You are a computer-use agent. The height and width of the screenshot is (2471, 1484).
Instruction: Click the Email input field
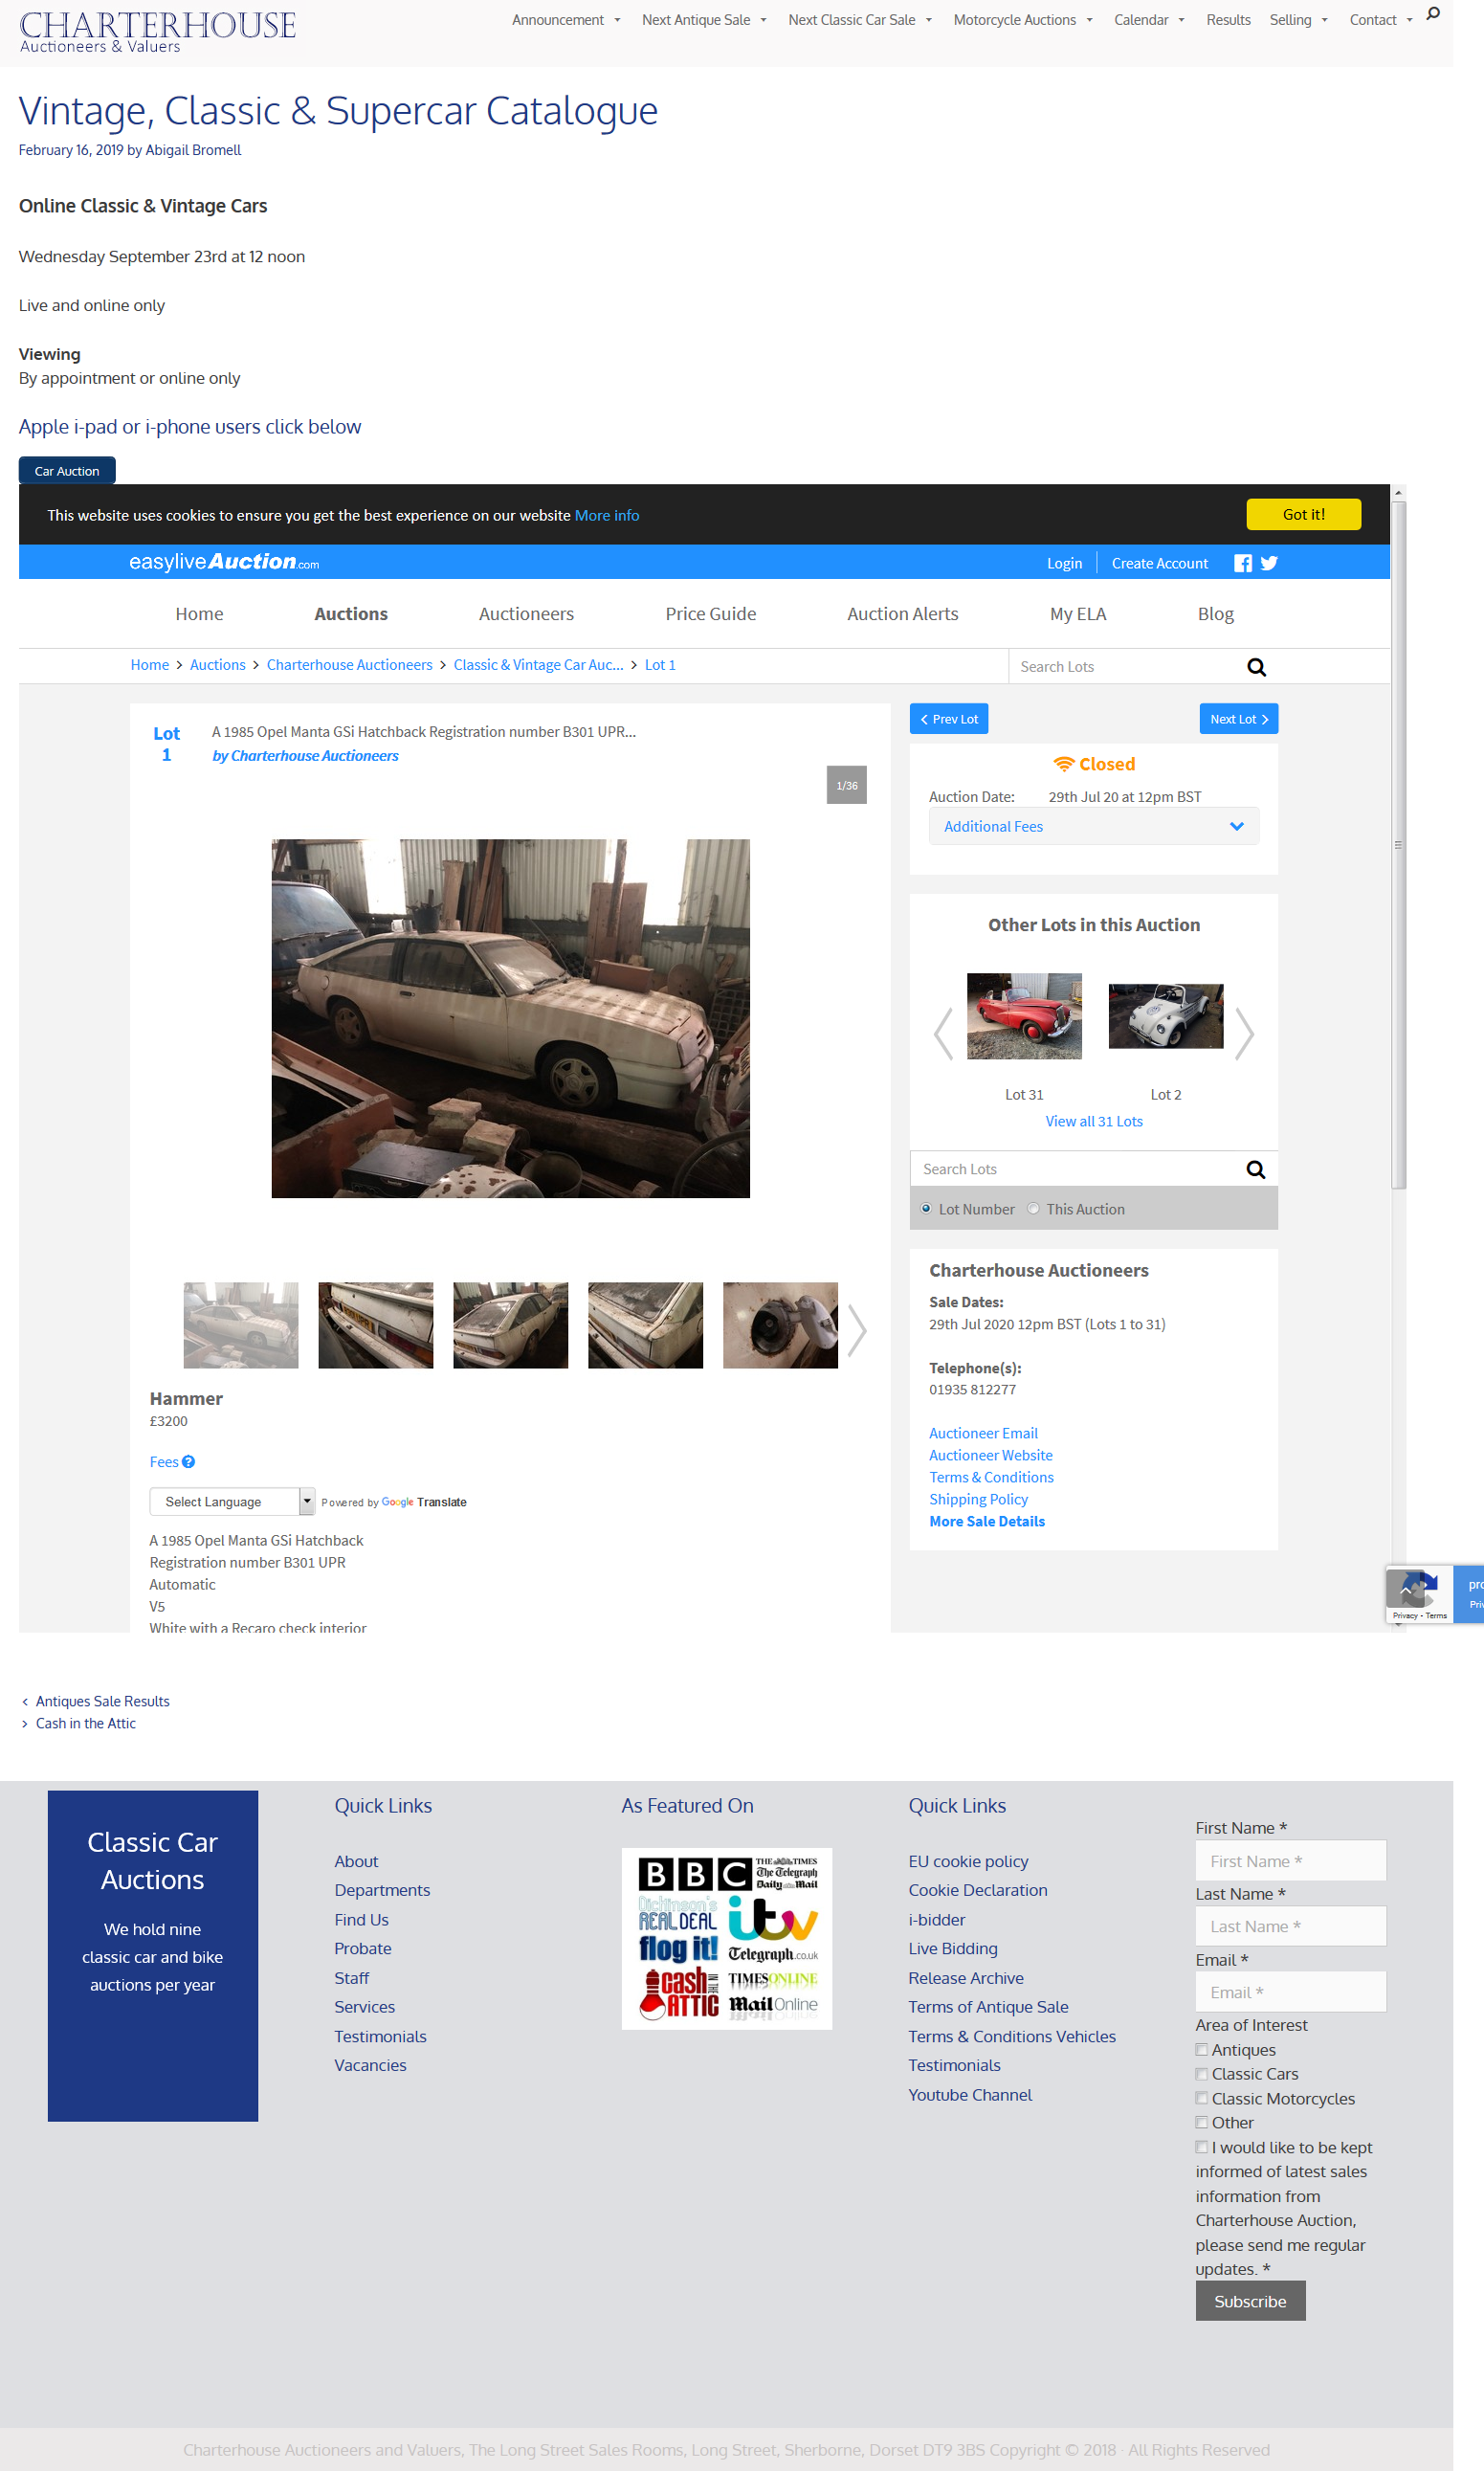coord(1291,1992)
